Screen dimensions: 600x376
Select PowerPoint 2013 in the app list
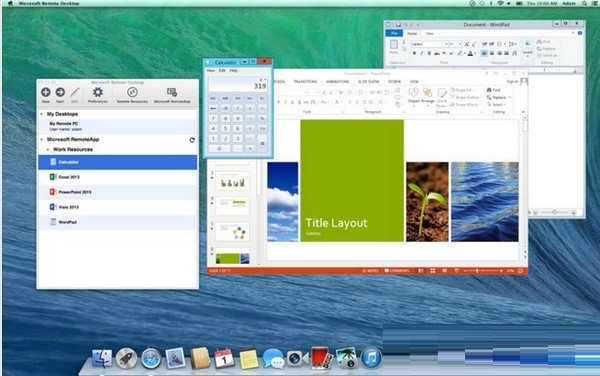(117, 192)
